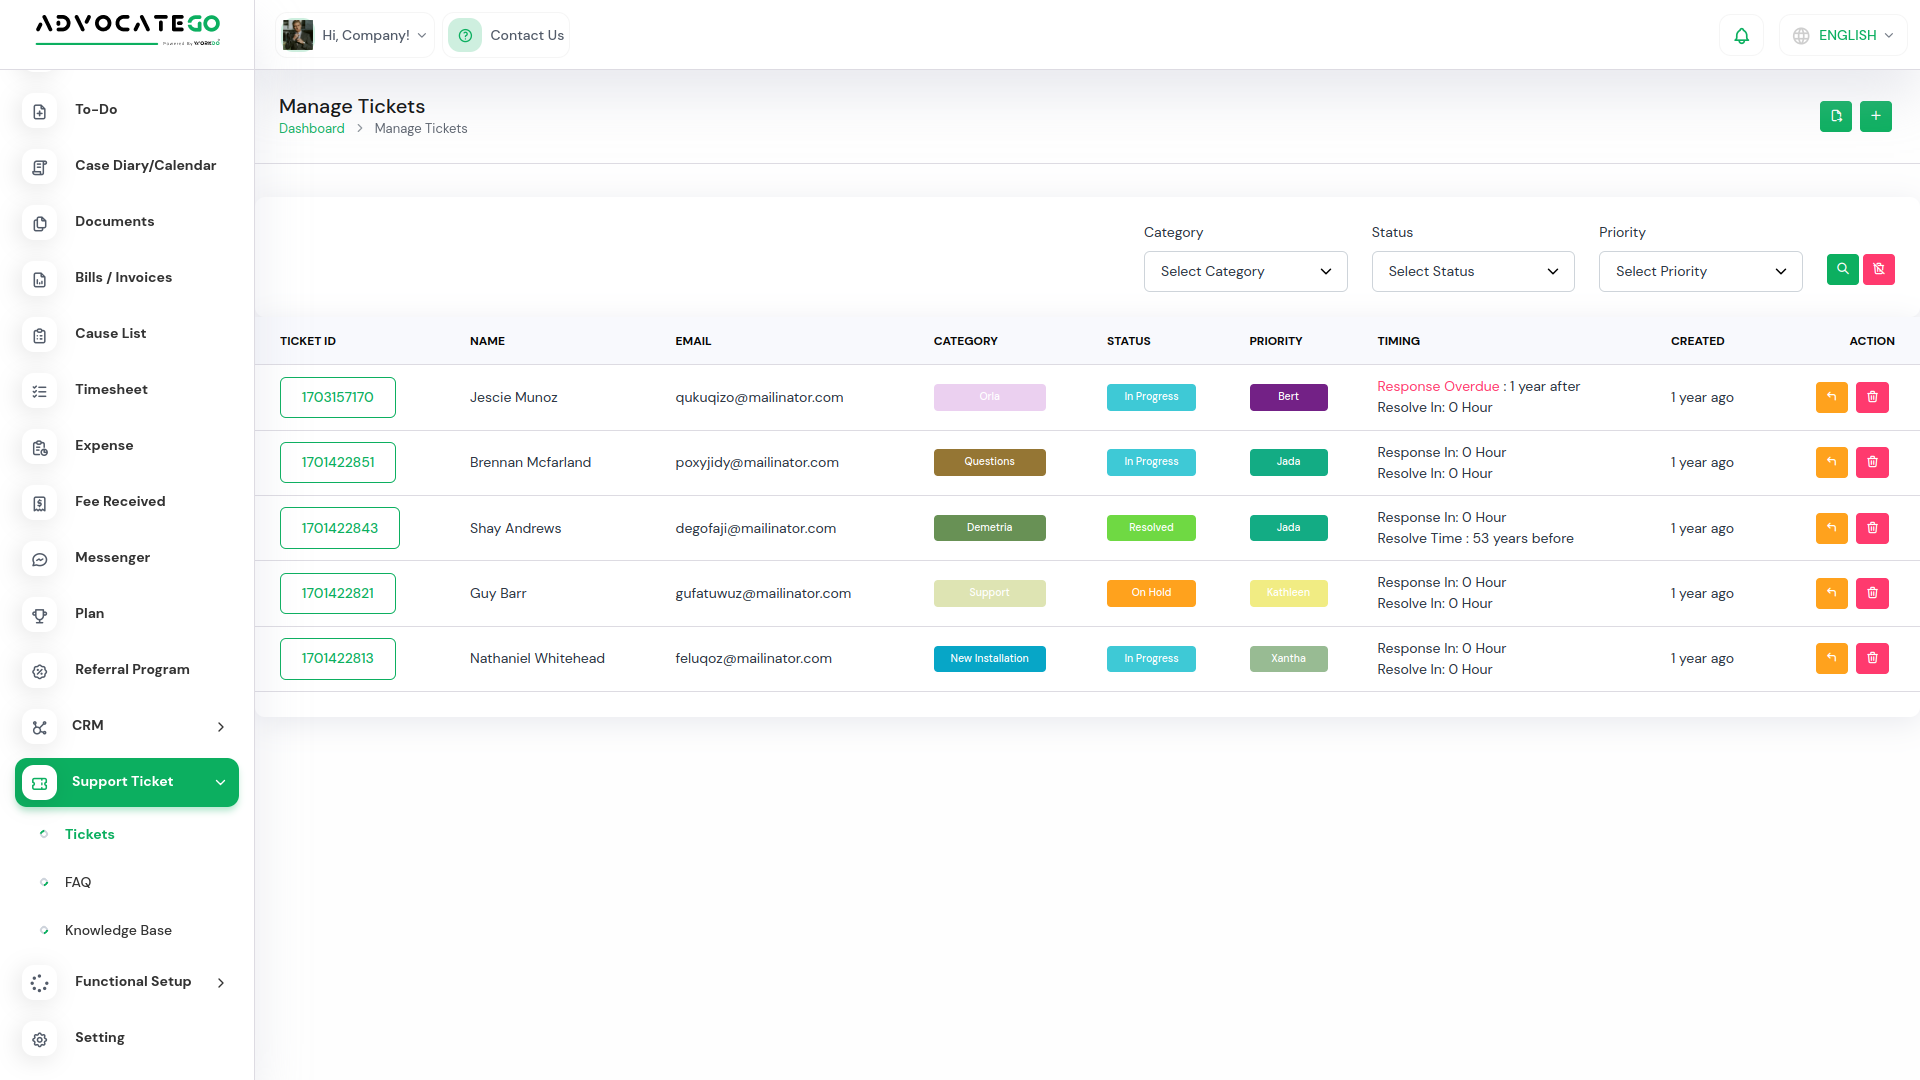The width and height of the screenshot is (1920, 1080).
Task: Open the notification bell
Action: tap(1741, 36)
